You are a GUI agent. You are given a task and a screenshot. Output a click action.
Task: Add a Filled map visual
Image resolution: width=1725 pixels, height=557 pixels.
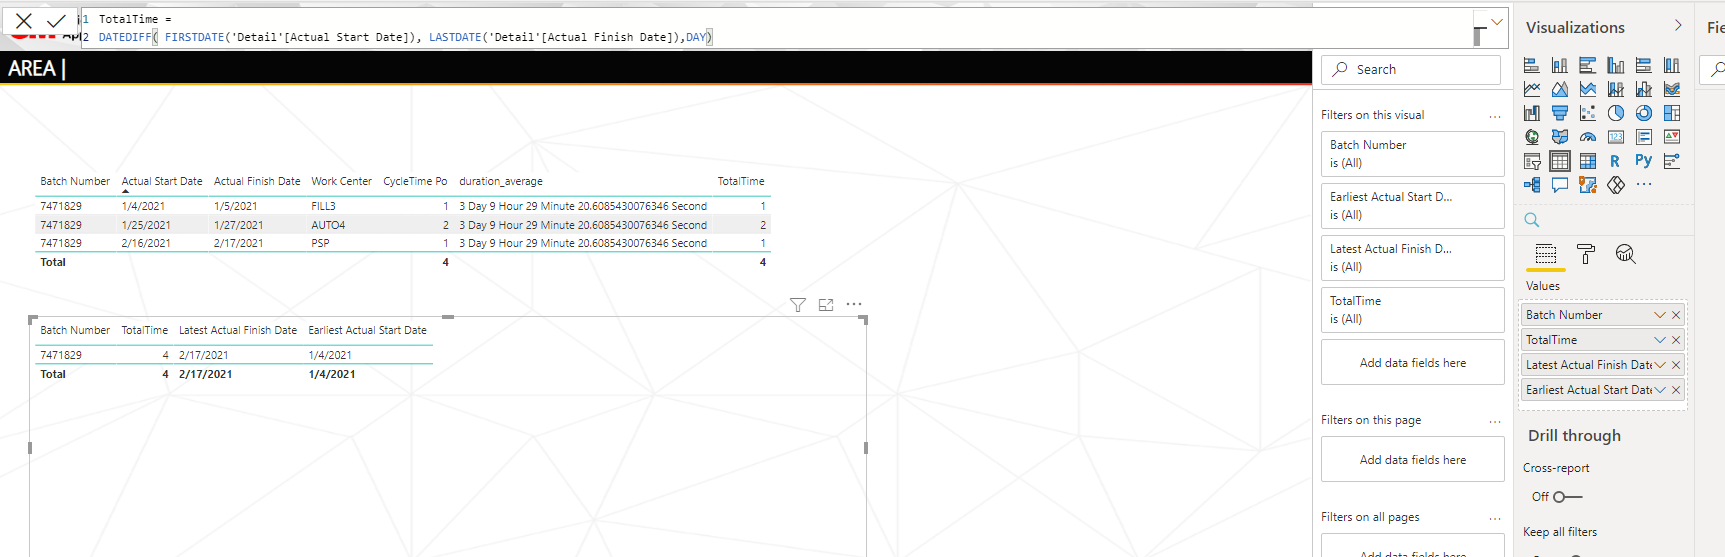[x=1559, y=137]
